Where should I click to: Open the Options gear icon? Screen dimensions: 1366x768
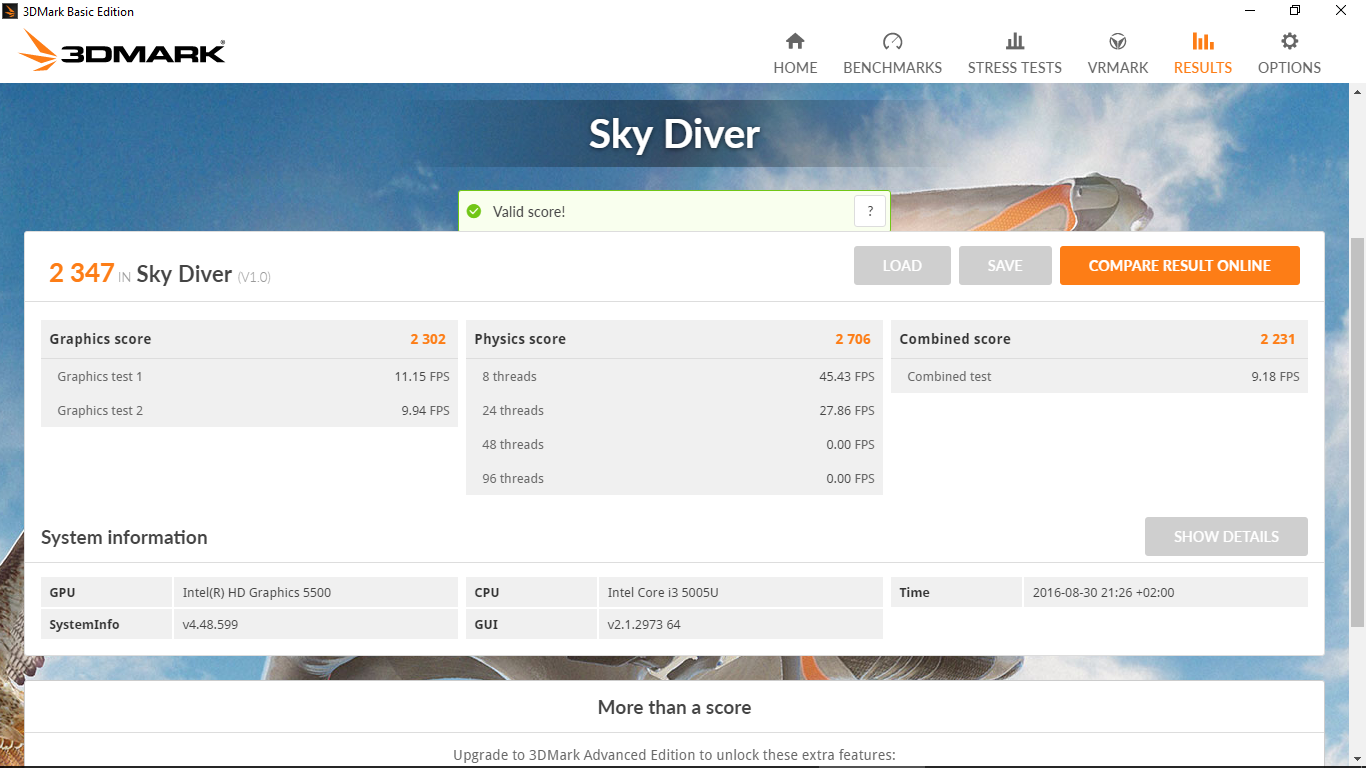pyautogui.click(x=1289, y=41)
